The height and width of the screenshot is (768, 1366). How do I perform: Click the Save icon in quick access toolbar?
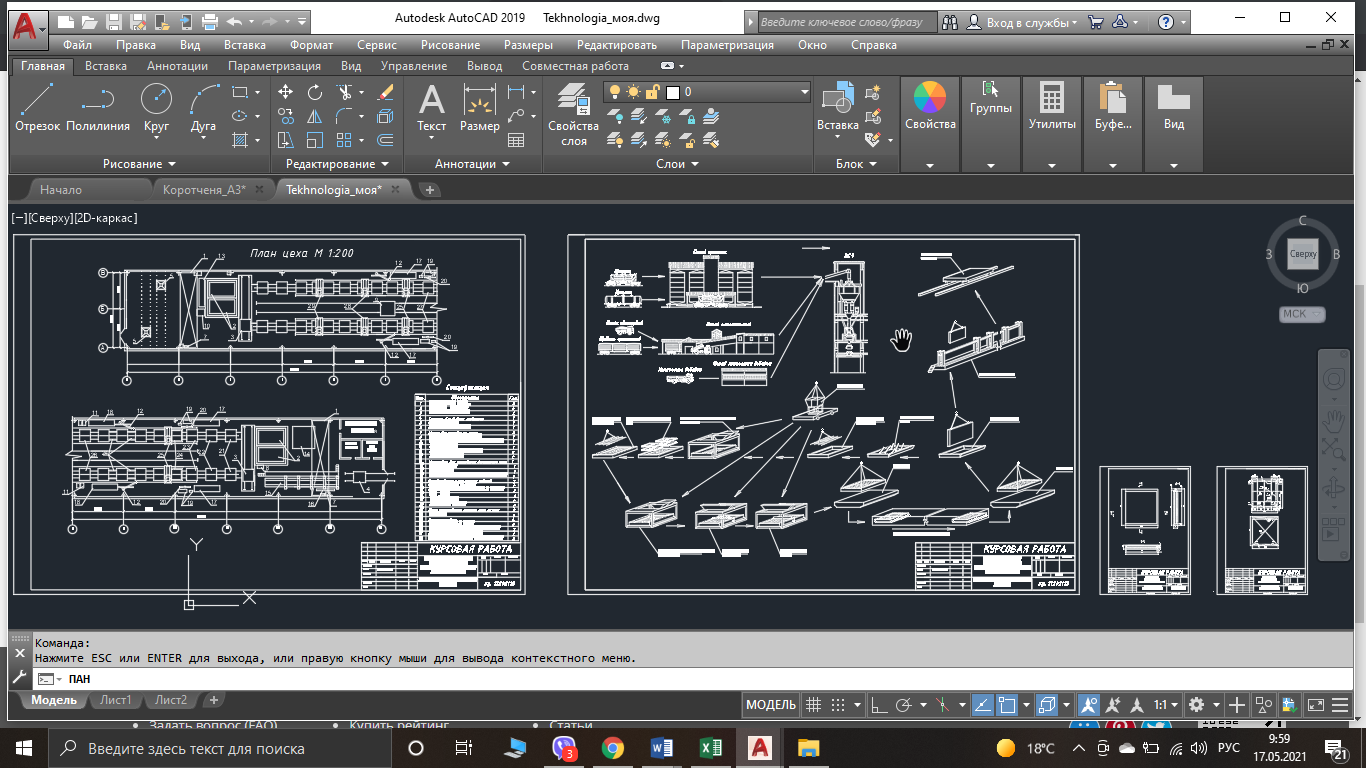pyautogui.click(x=114, y=21)
